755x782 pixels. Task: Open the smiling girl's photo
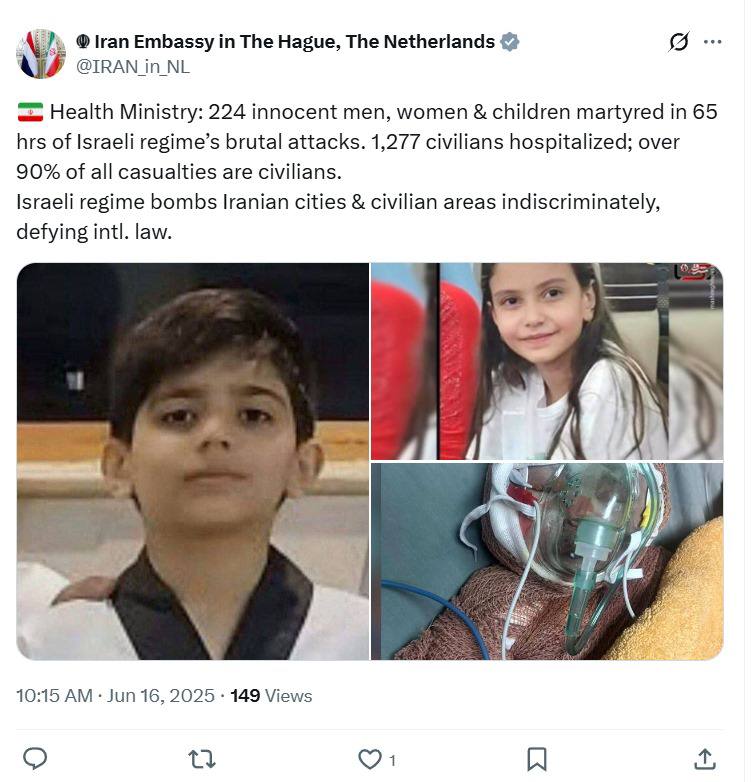coord(547,362)
